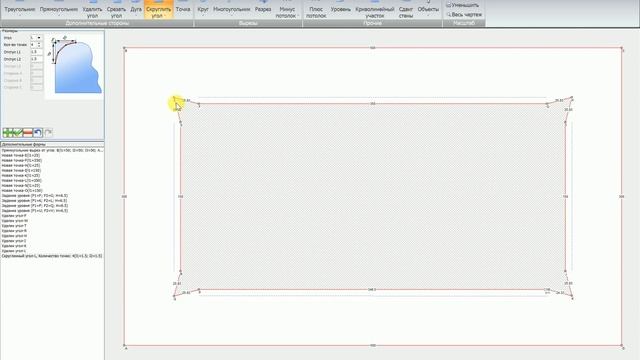Open the Прямоугольник tool
The image size is (640, 360).
pyautogui.click(x=59, y=9)
